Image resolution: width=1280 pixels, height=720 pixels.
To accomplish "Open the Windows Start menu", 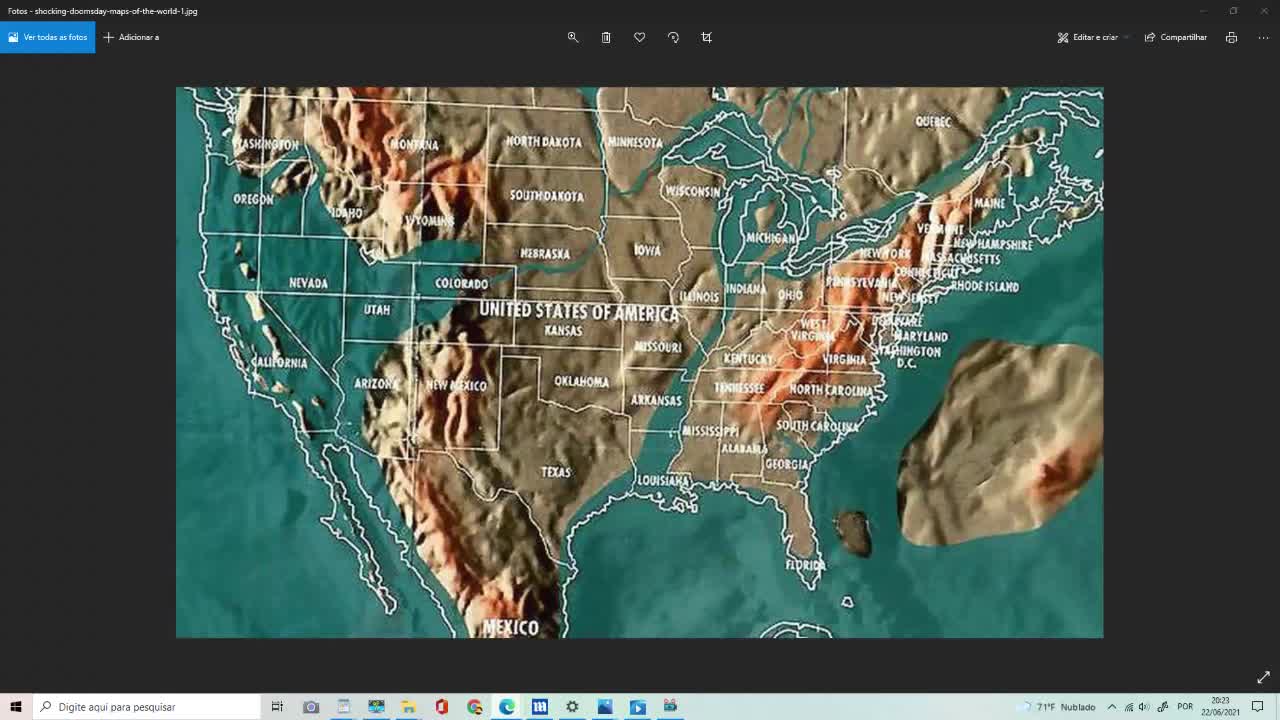I will pos(16,707).
